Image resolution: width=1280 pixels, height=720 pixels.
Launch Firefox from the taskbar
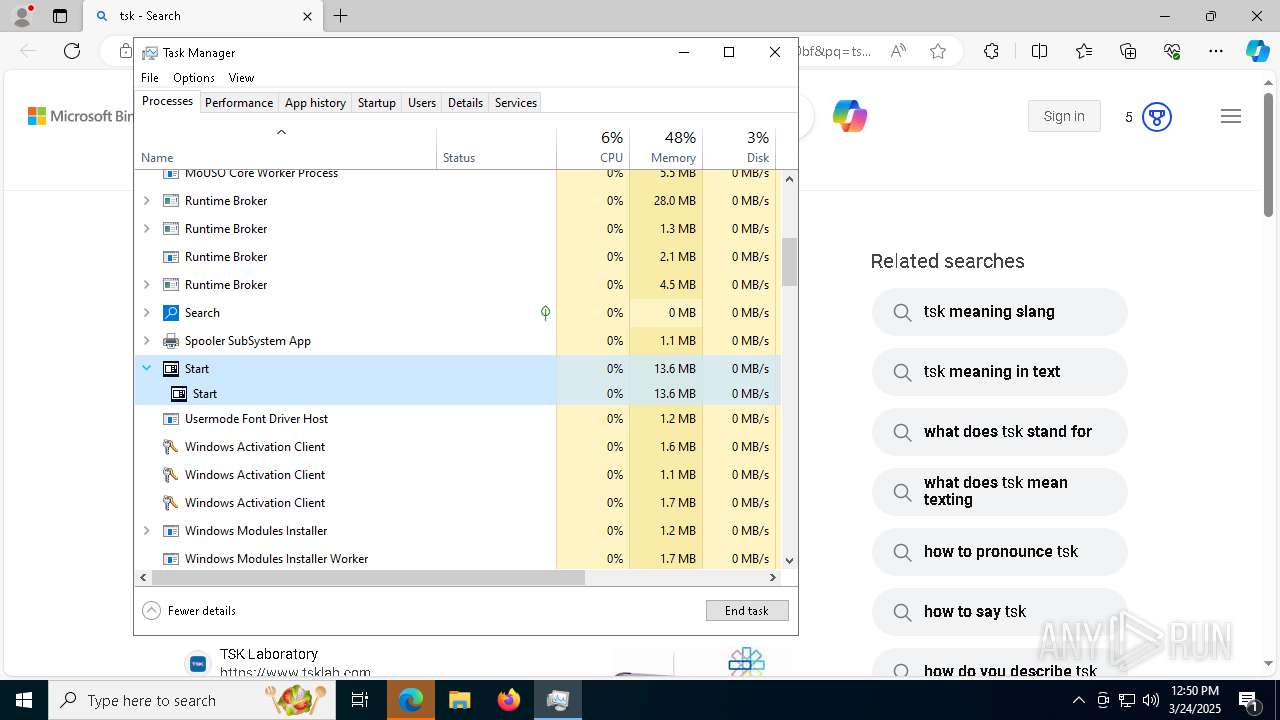[509, 700]
